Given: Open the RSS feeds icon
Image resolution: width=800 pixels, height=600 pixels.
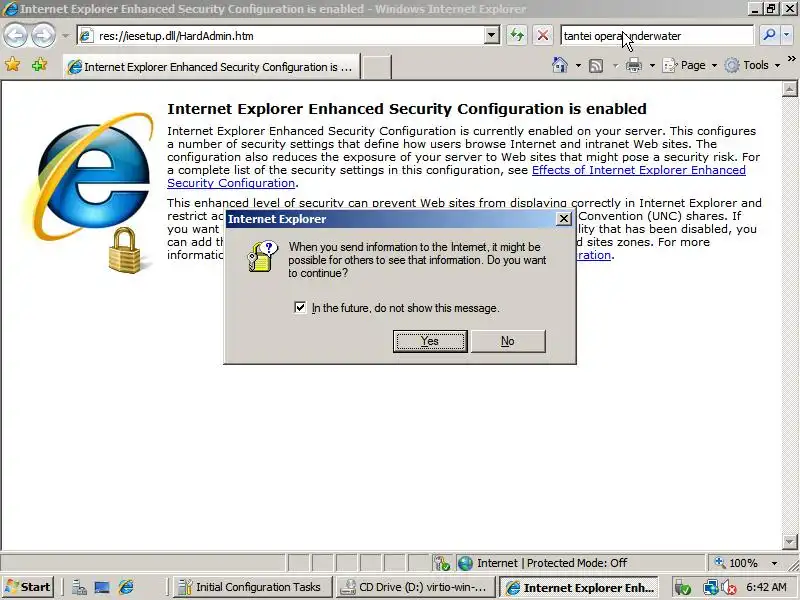Looking at the screenshot, I should coord(596,66).
